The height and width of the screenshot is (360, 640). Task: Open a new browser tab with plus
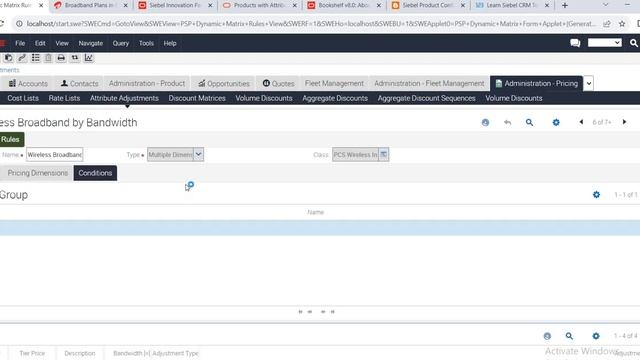pyautogui.click(x=564, y=5)
